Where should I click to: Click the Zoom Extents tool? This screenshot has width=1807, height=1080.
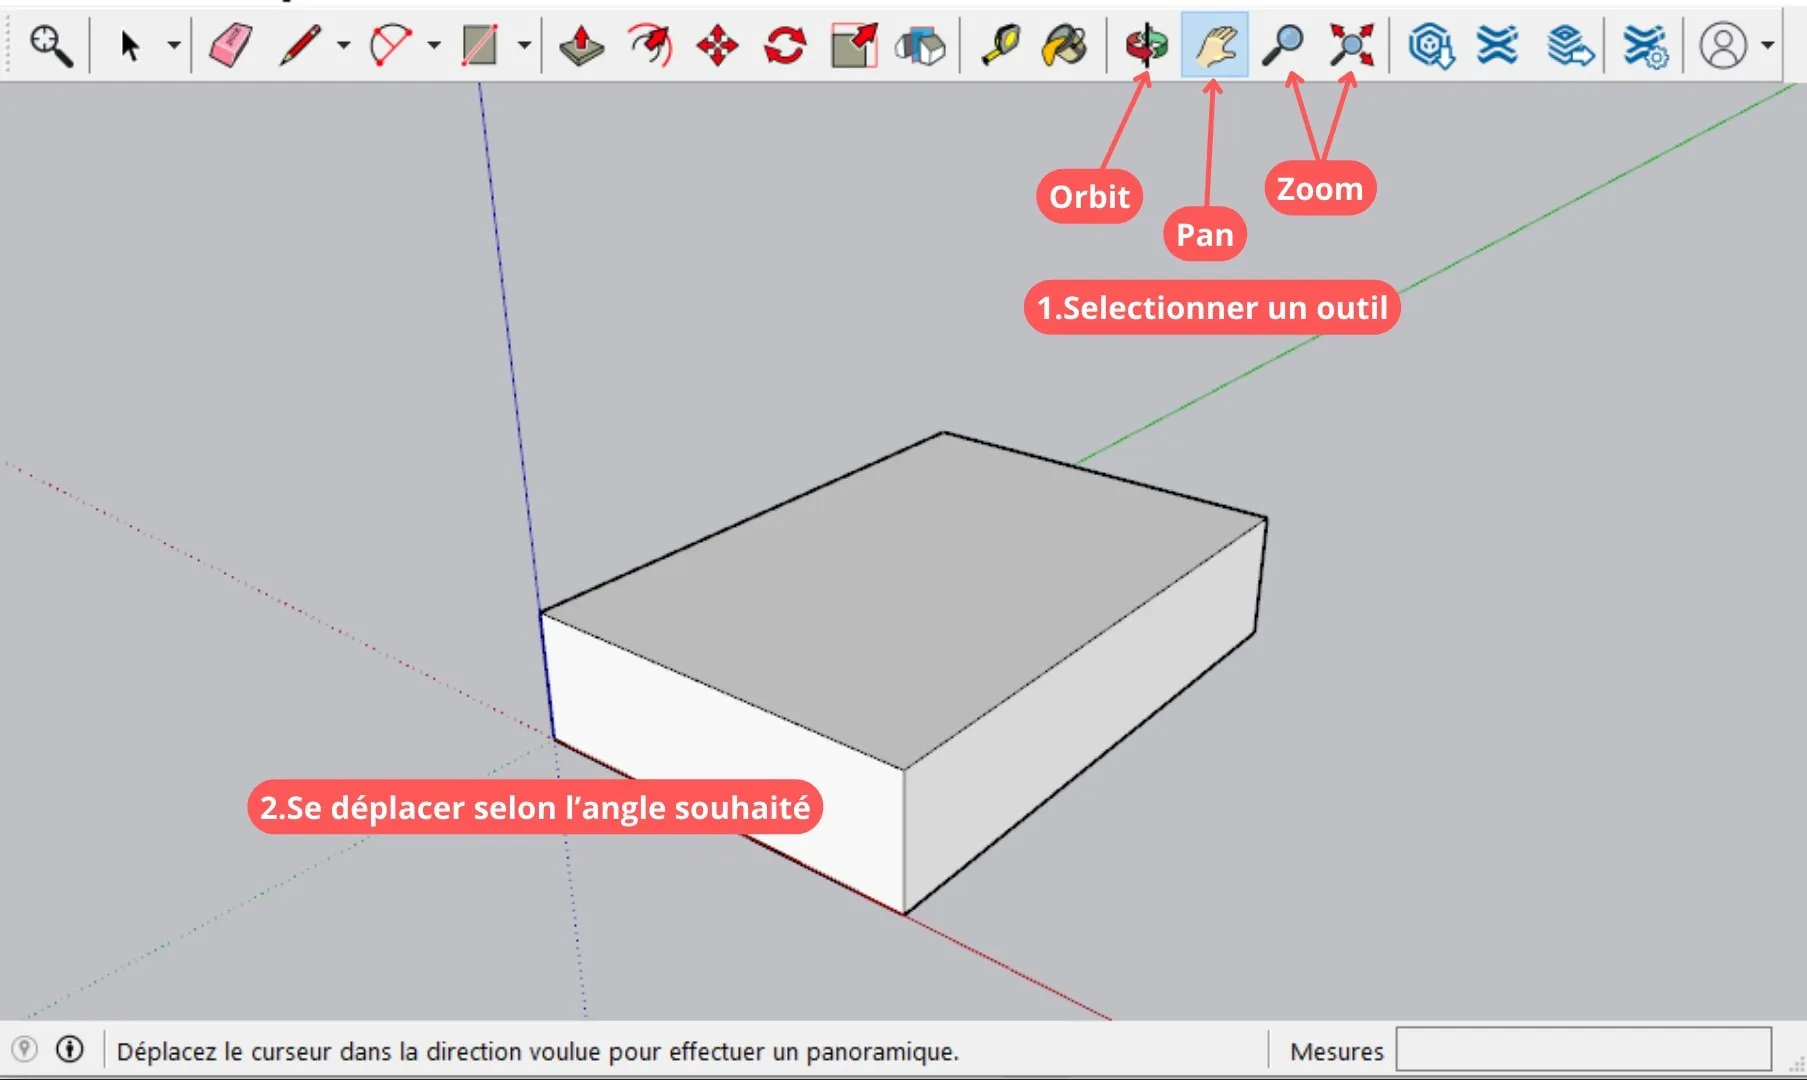[x=1351, y=45]
